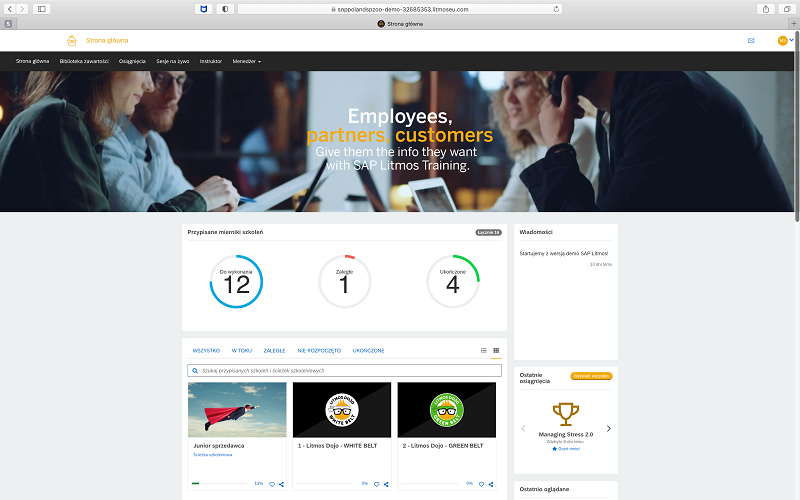Click GREEN BELT progress bar

430,483
